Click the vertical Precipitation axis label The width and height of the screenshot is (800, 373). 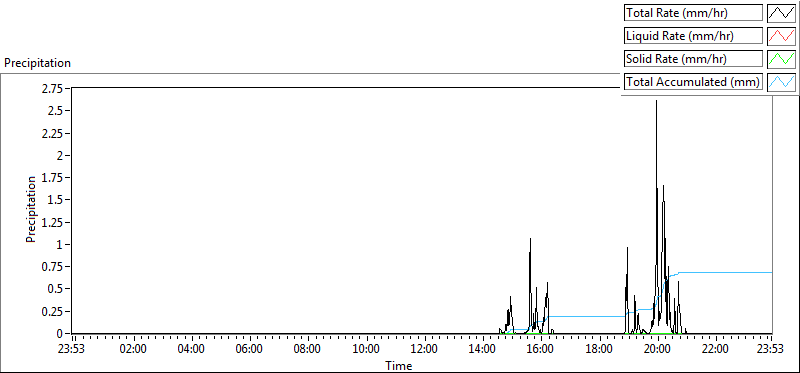[x=31, y=210]
